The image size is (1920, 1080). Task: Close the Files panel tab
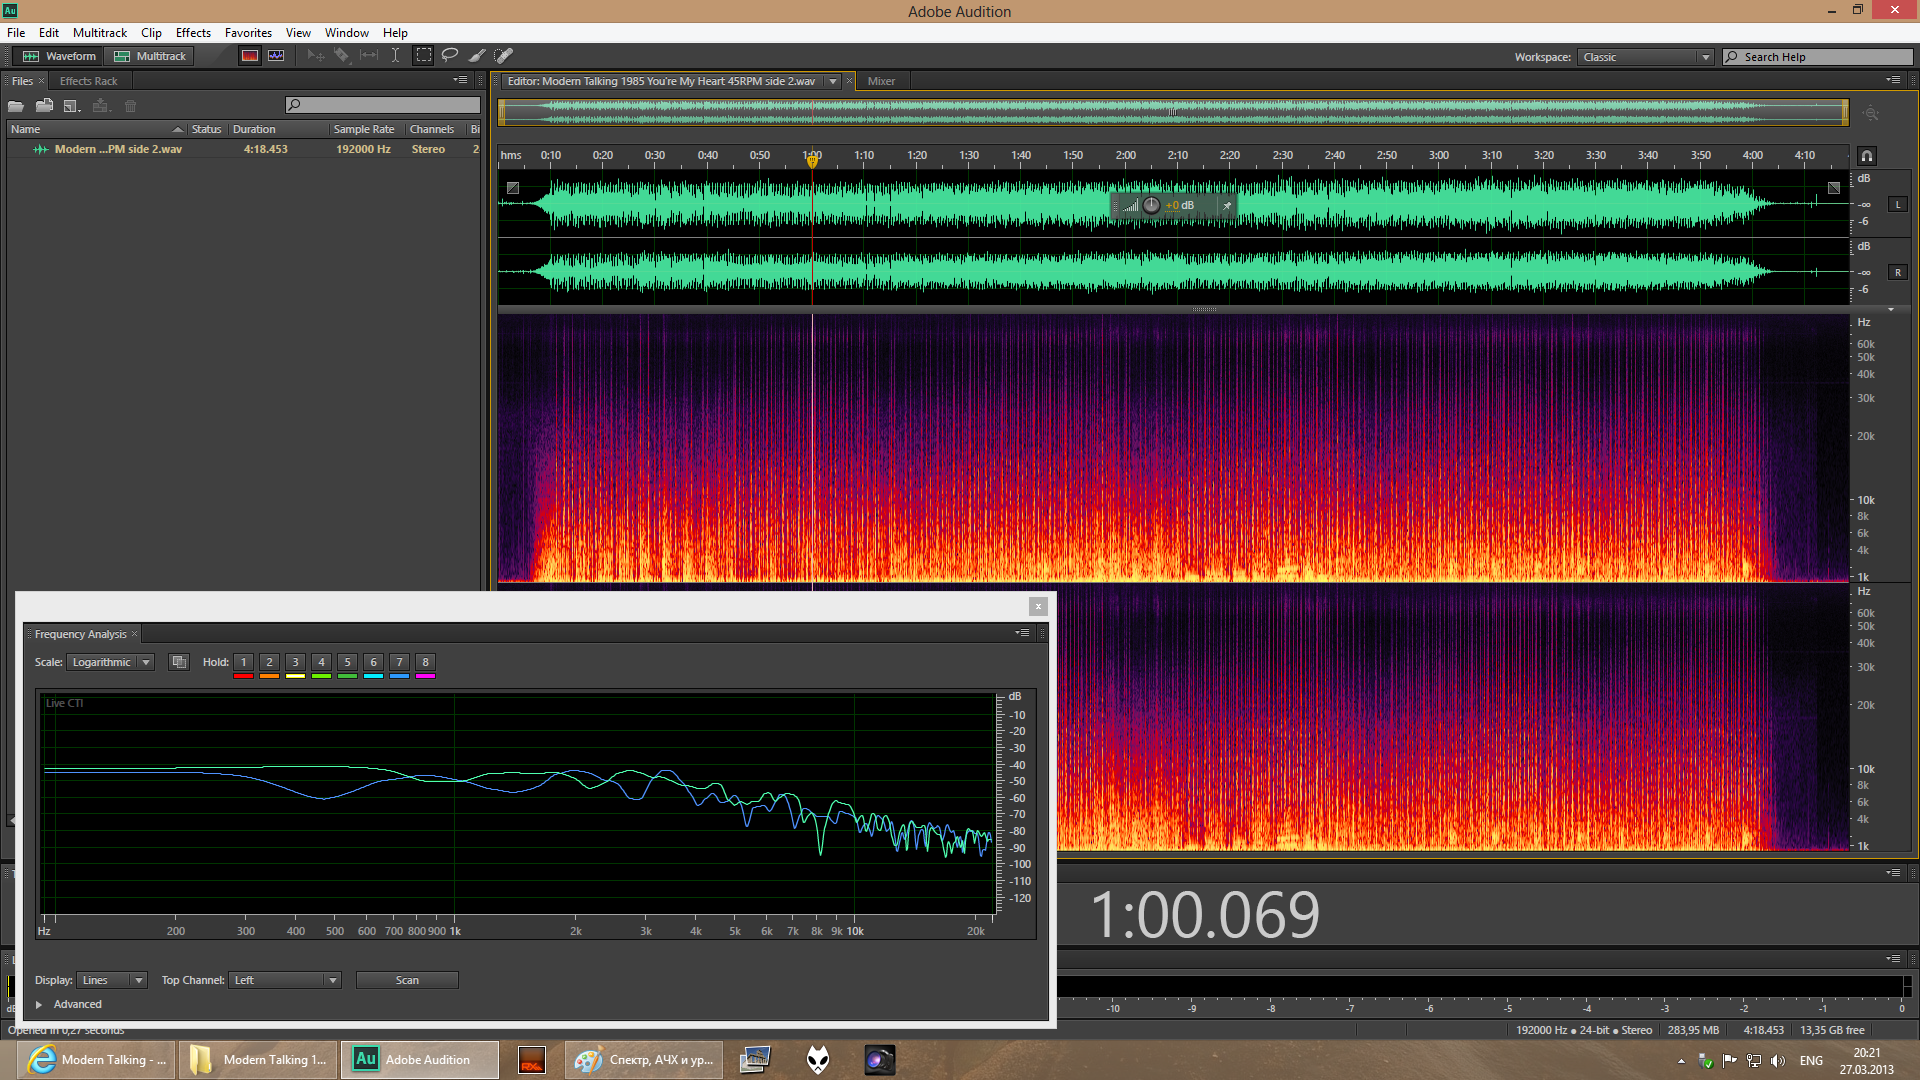coord(41,81)
